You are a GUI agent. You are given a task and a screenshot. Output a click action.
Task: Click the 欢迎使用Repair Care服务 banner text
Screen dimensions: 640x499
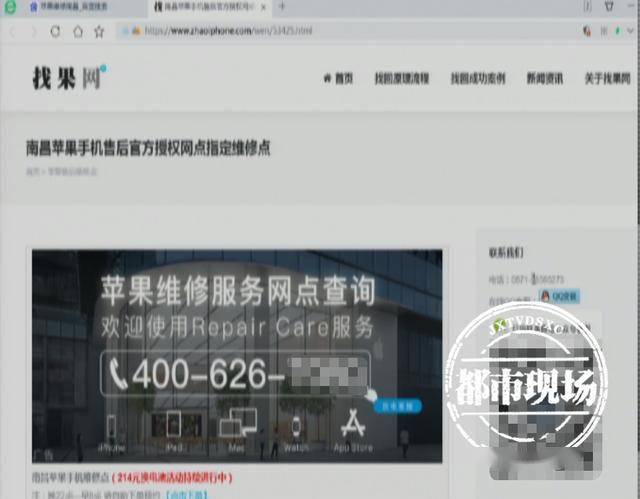pyautogui.click(x=237, y=328)
